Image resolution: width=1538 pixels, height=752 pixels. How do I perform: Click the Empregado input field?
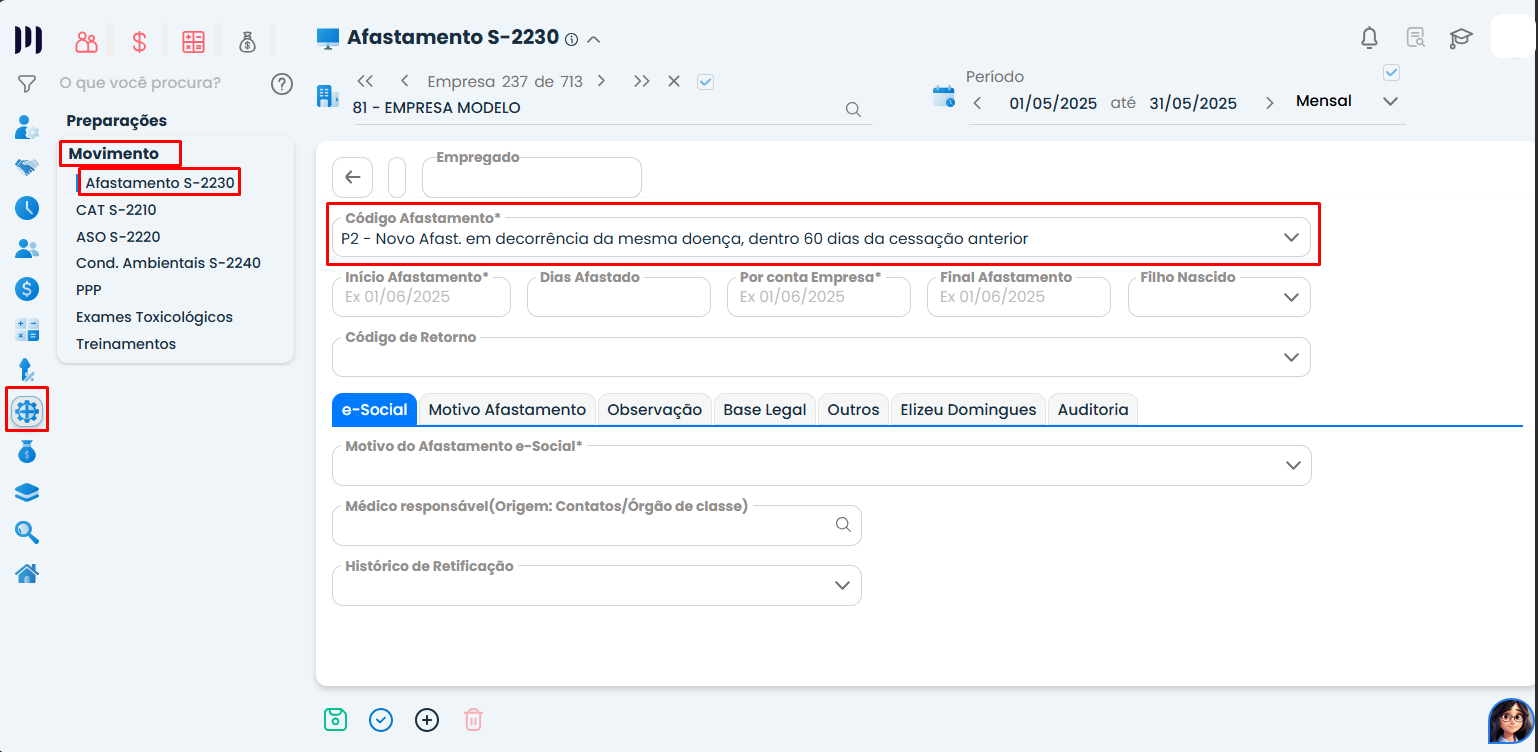532,177
